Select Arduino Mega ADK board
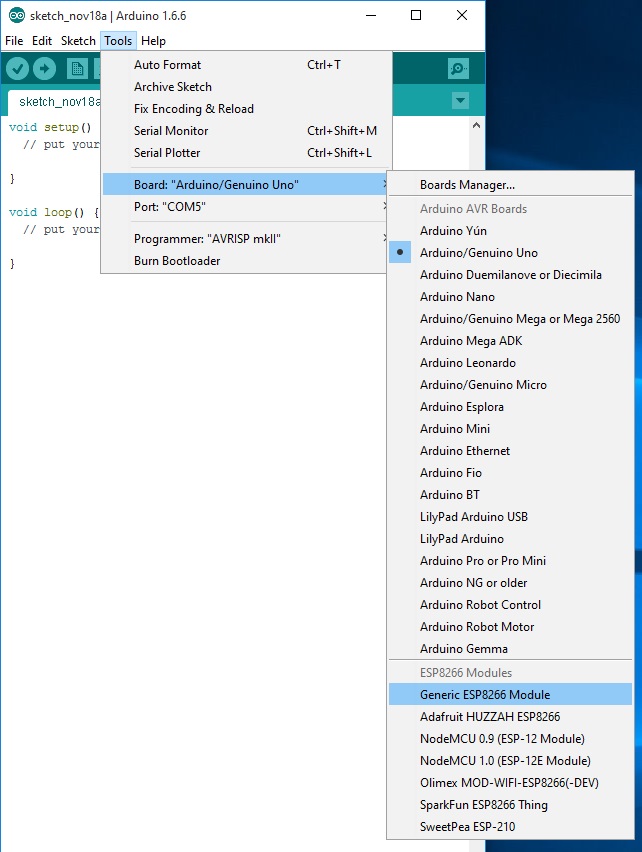The width and height of the screenshot is (642, 852). [511, 341]
